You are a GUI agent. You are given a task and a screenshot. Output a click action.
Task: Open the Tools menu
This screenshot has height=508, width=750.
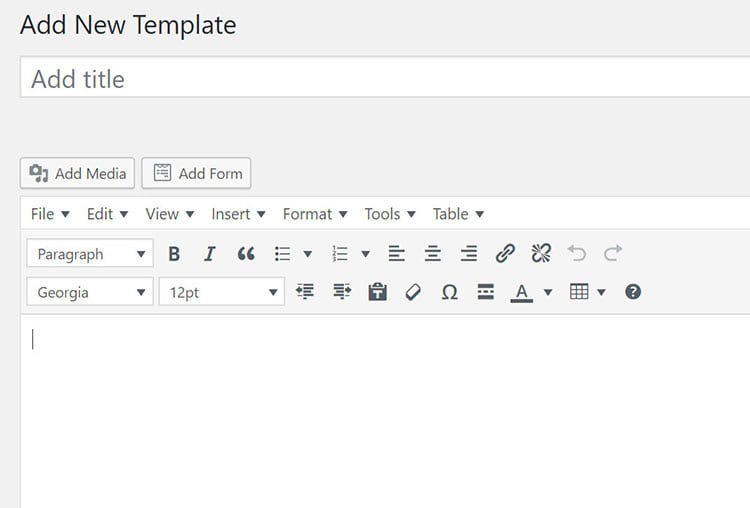coord(389,214)
